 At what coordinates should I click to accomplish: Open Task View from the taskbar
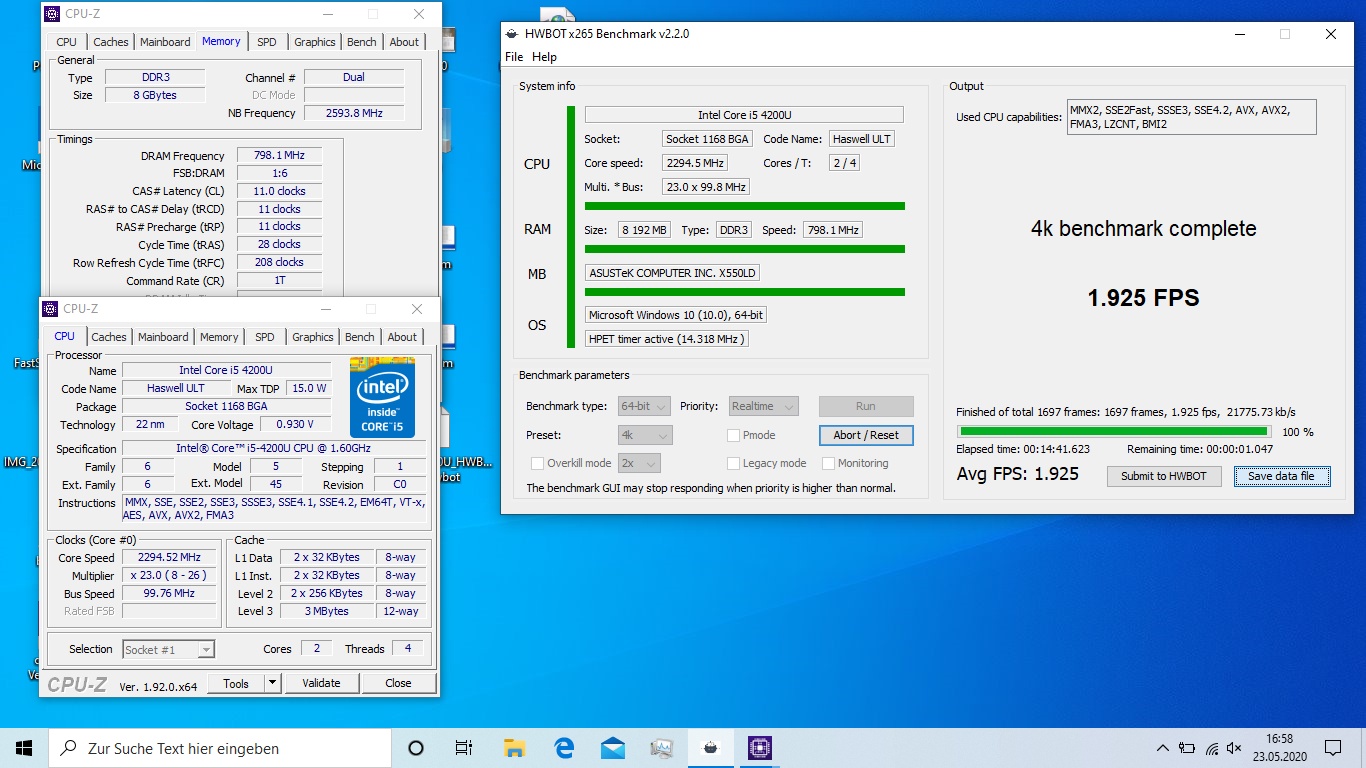tap(464, 748)
